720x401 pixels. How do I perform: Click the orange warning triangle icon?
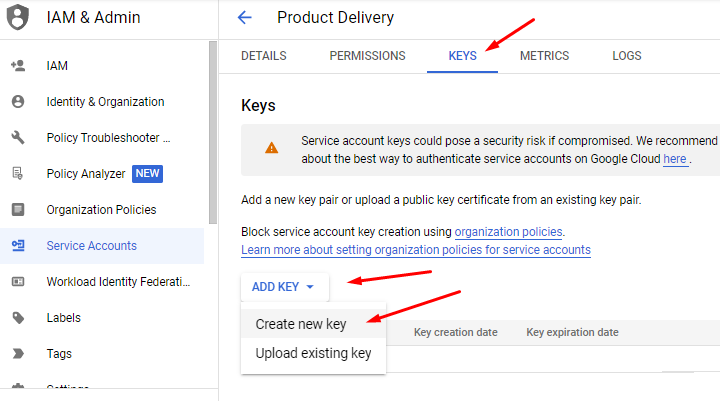pos(271,148)
